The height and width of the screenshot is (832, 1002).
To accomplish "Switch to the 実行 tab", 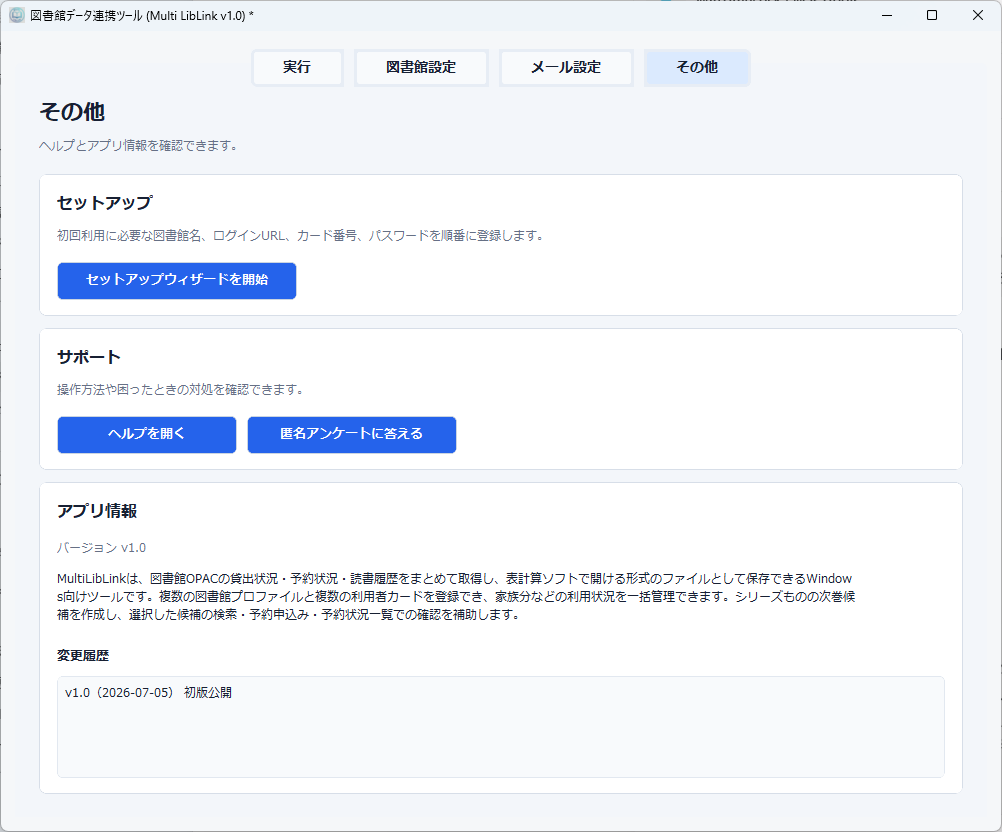I will point(297,67).
